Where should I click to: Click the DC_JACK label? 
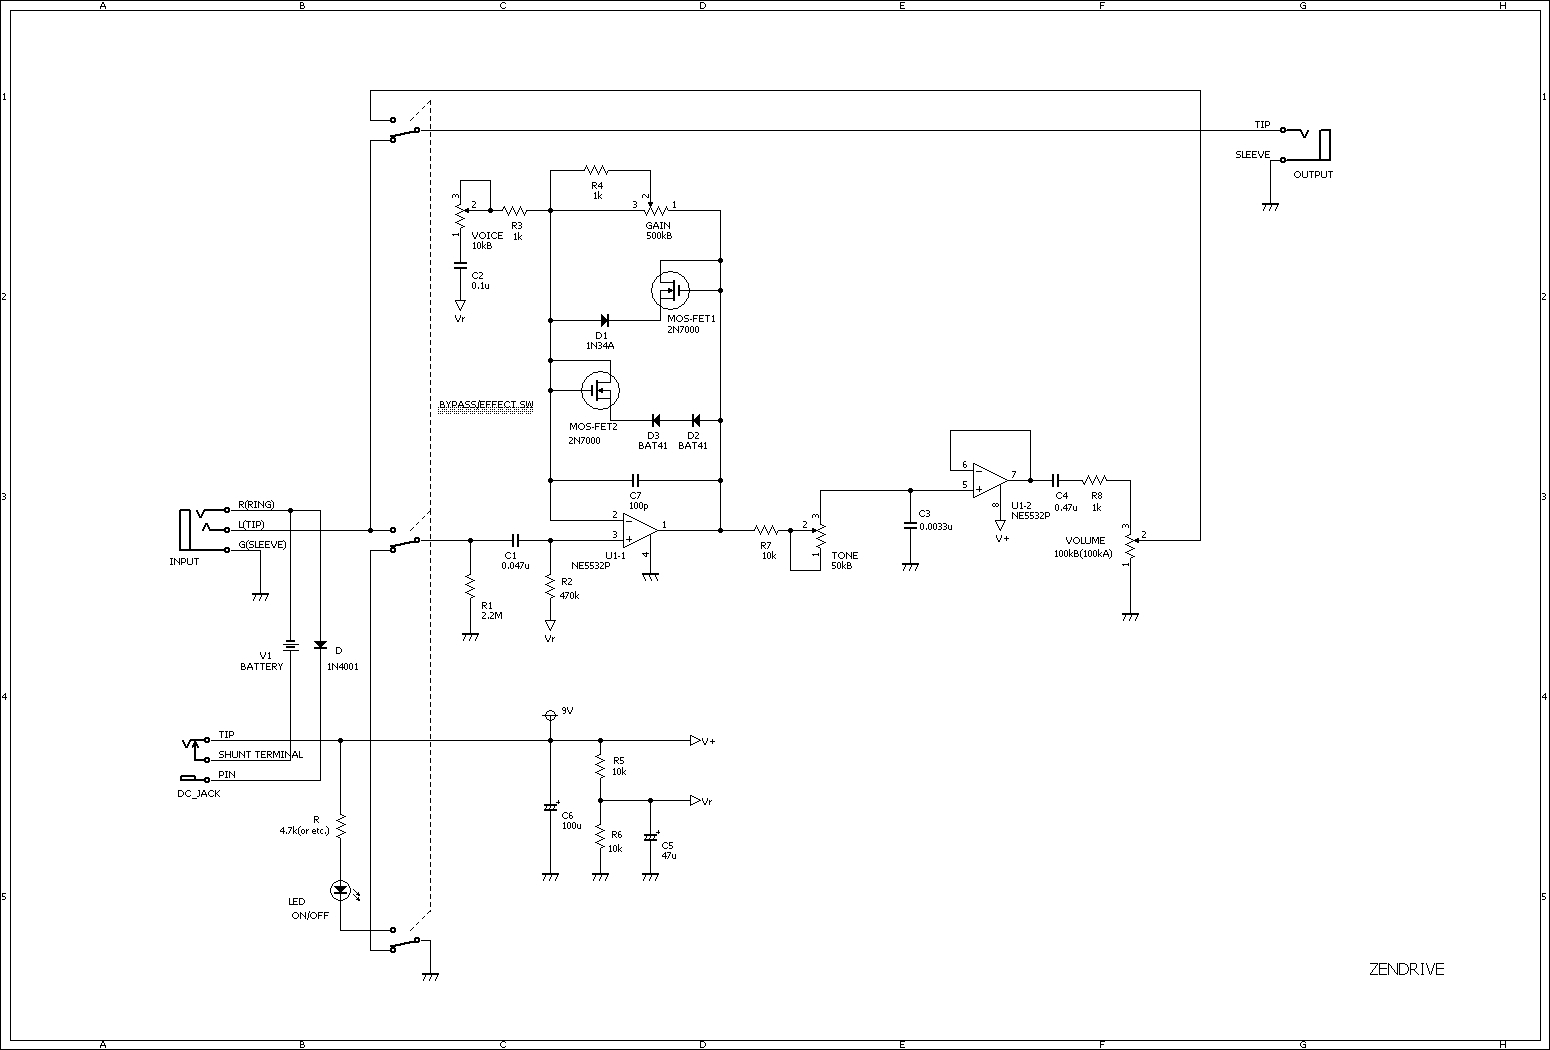click(x=199, y=794)
